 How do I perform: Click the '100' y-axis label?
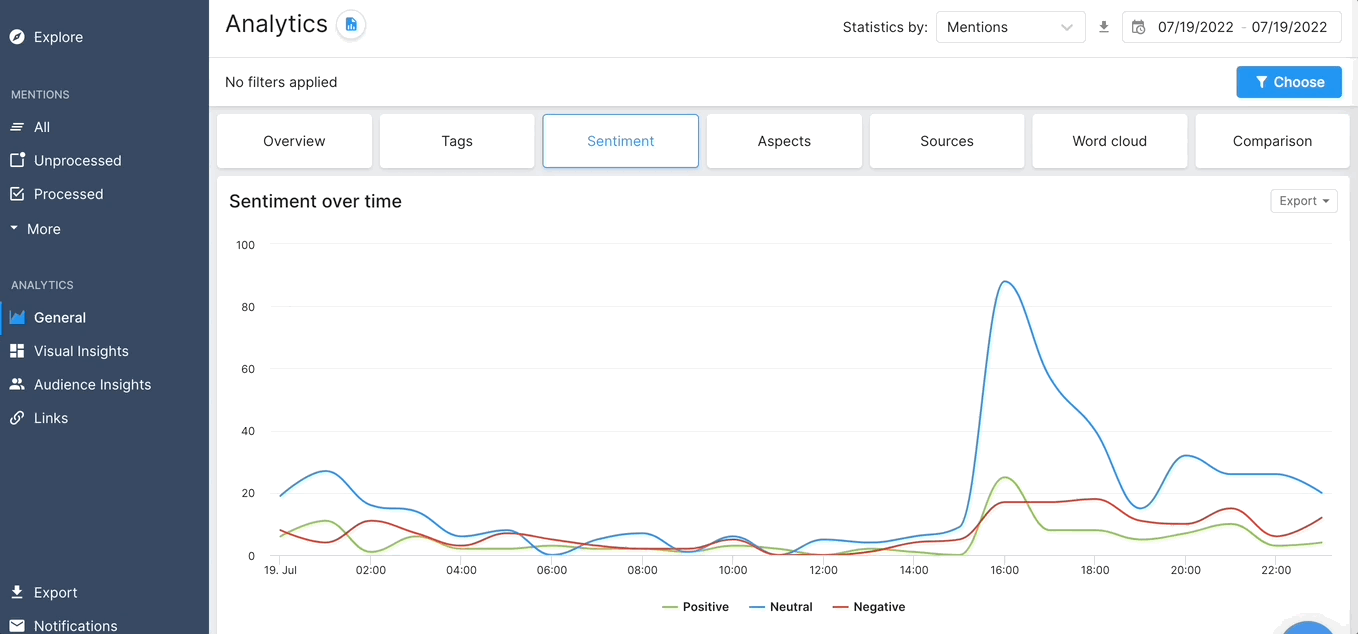[245, 245]
